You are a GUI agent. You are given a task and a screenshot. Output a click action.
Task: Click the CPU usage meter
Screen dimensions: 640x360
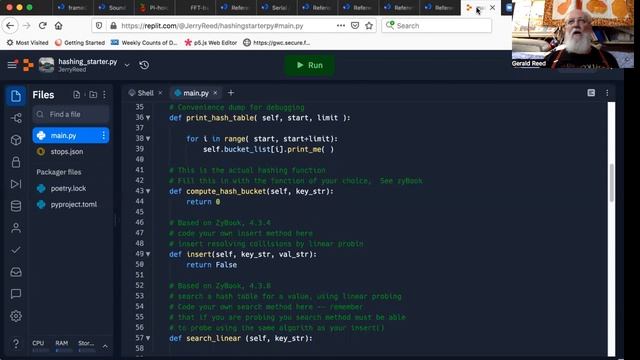(40, 346)
